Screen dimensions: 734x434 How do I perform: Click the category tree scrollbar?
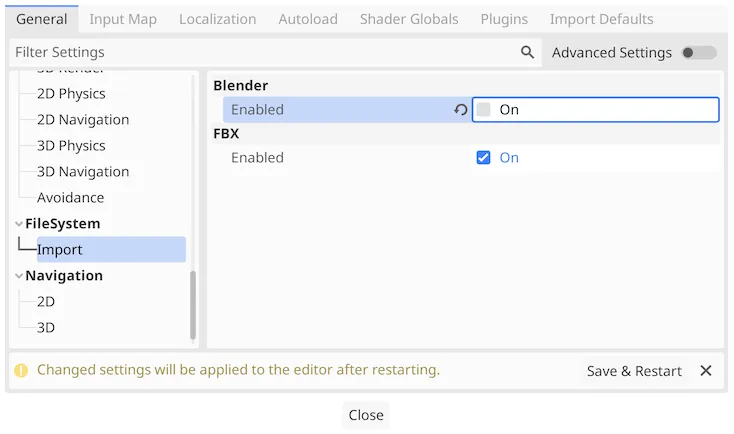coord(193,305)
